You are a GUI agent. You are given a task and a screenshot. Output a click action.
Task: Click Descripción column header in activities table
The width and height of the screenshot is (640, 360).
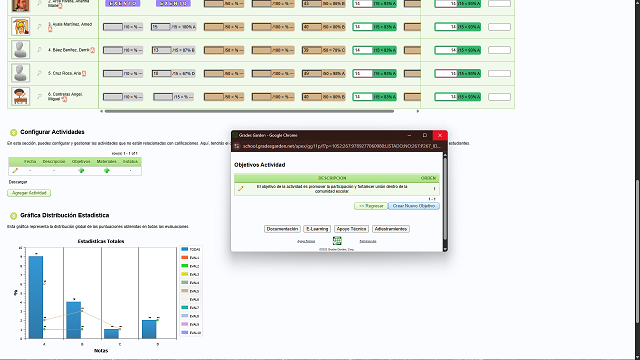pyautogui.click(x=54, y=162)
